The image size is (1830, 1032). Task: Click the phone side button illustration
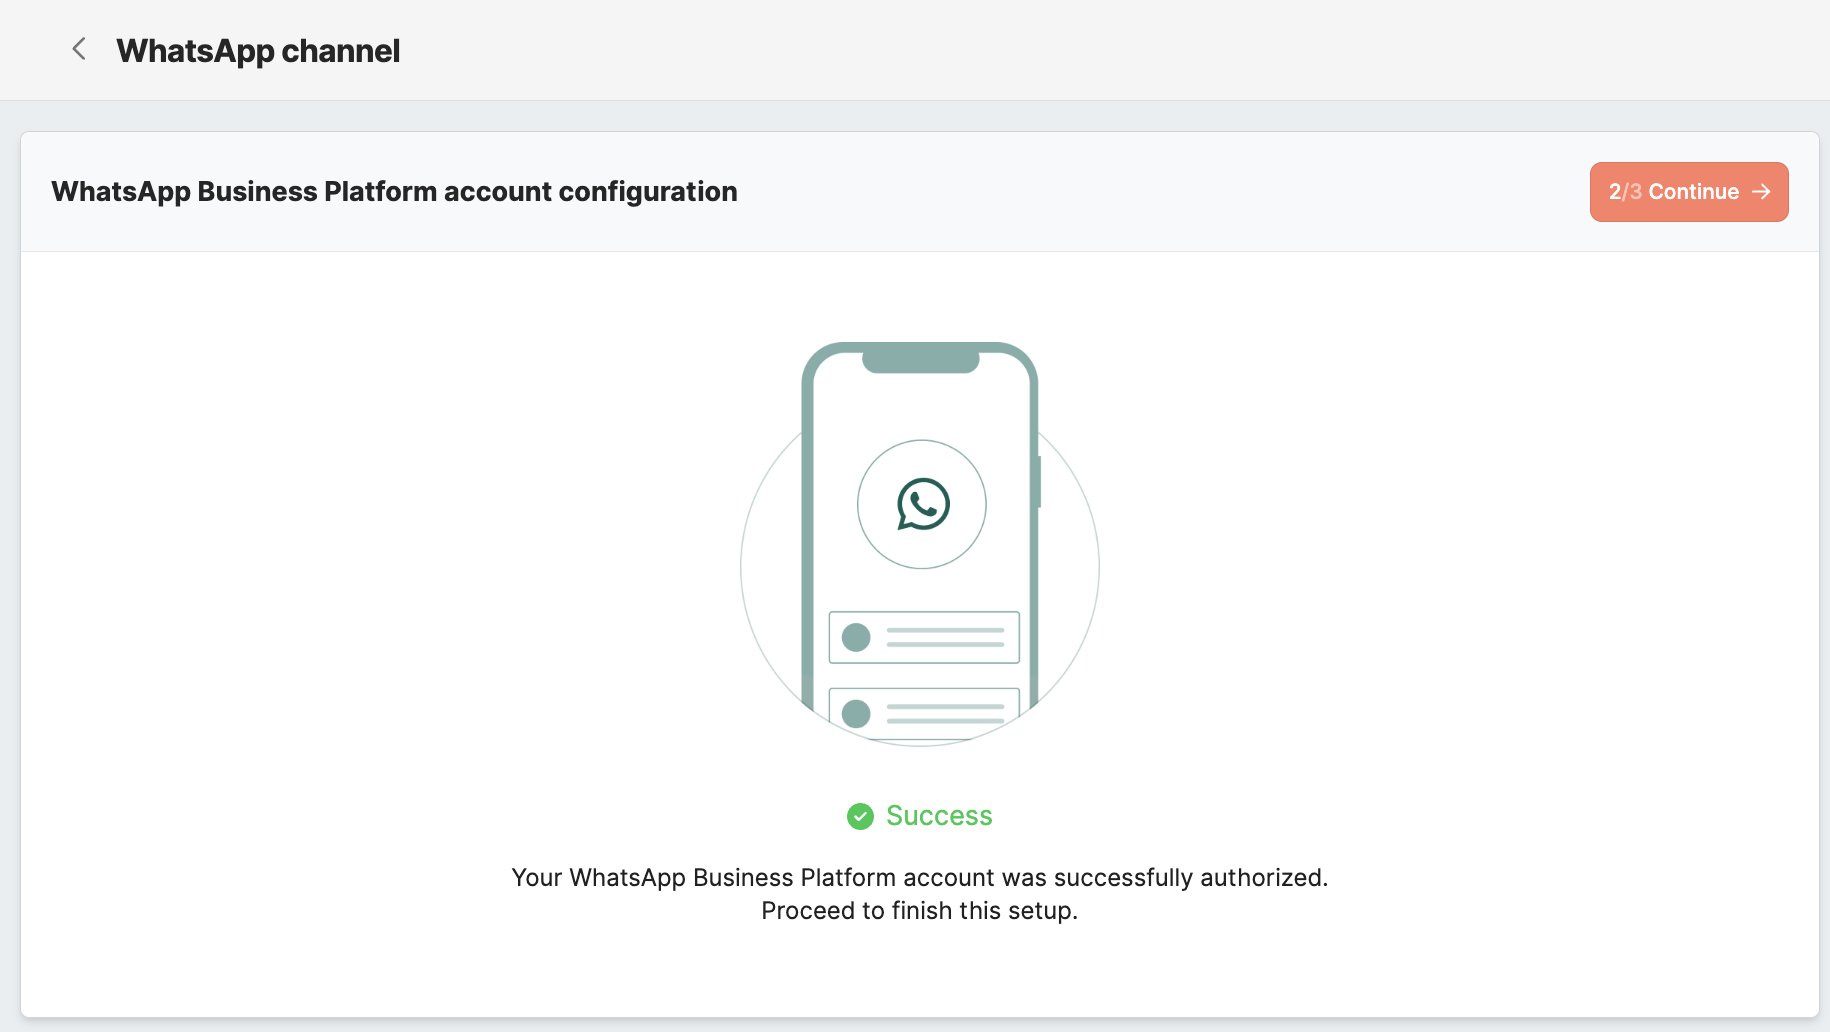[1039, 482]
